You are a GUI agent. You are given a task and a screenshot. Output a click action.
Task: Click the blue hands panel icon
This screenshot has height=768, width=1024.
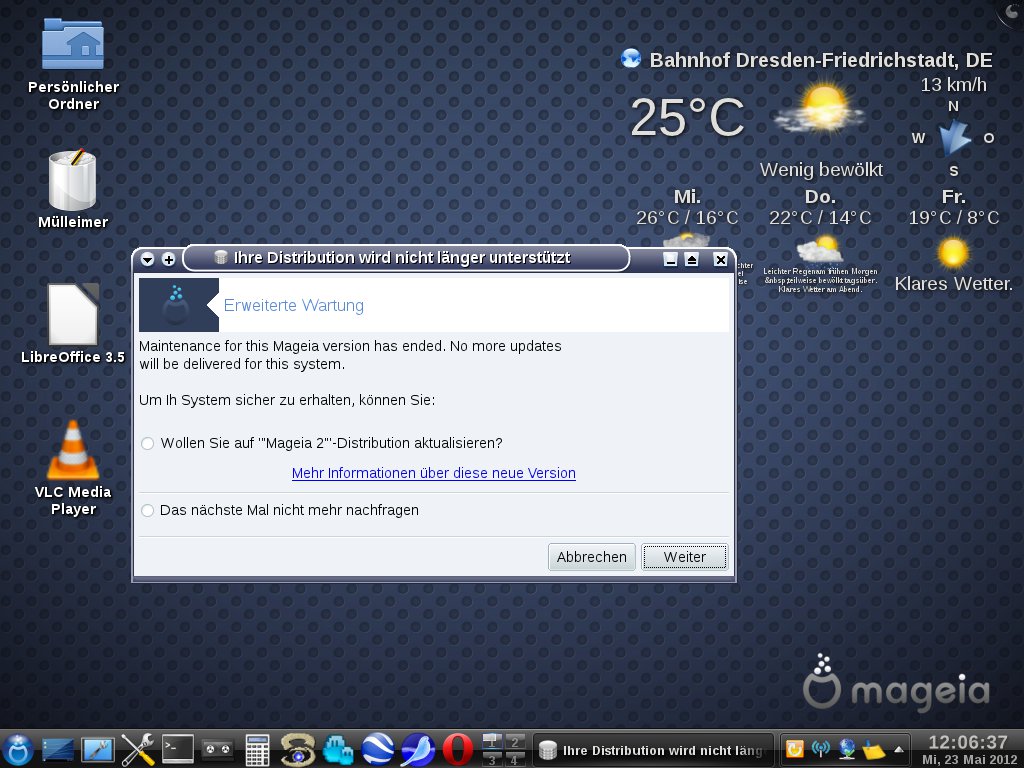pos(338,749)
